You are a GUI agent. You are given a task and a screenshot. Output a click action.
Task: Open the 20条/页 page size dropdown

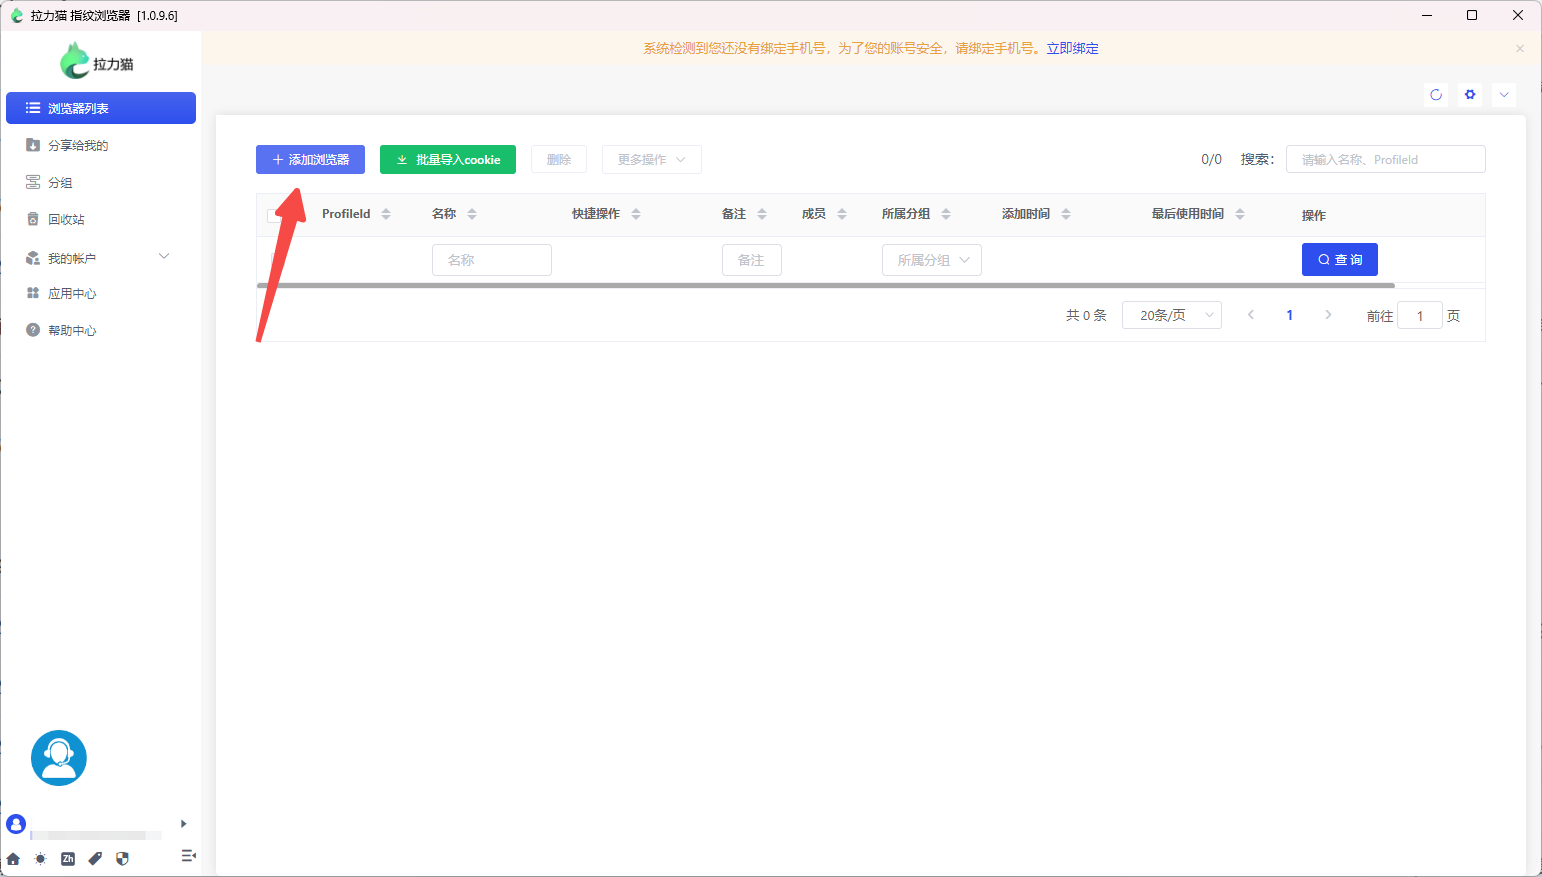pos(1171,315)
